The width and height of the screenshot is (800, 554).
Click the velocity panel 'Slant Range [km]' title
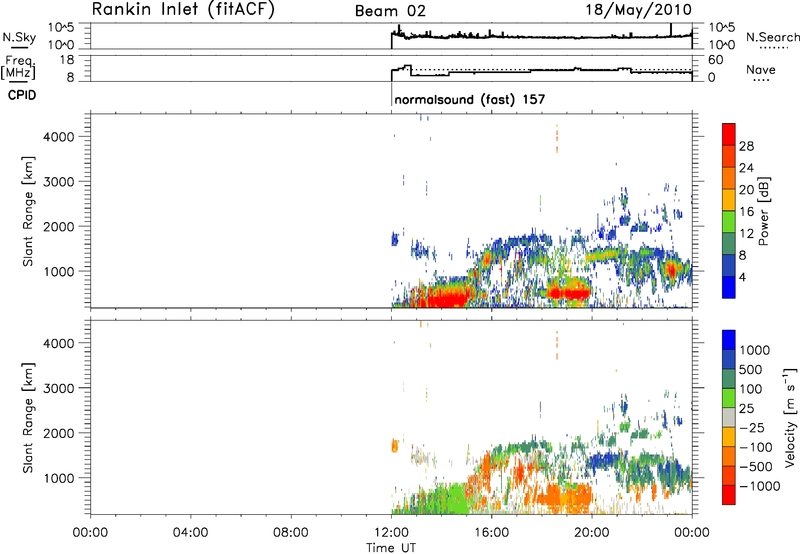click(28, 418)
